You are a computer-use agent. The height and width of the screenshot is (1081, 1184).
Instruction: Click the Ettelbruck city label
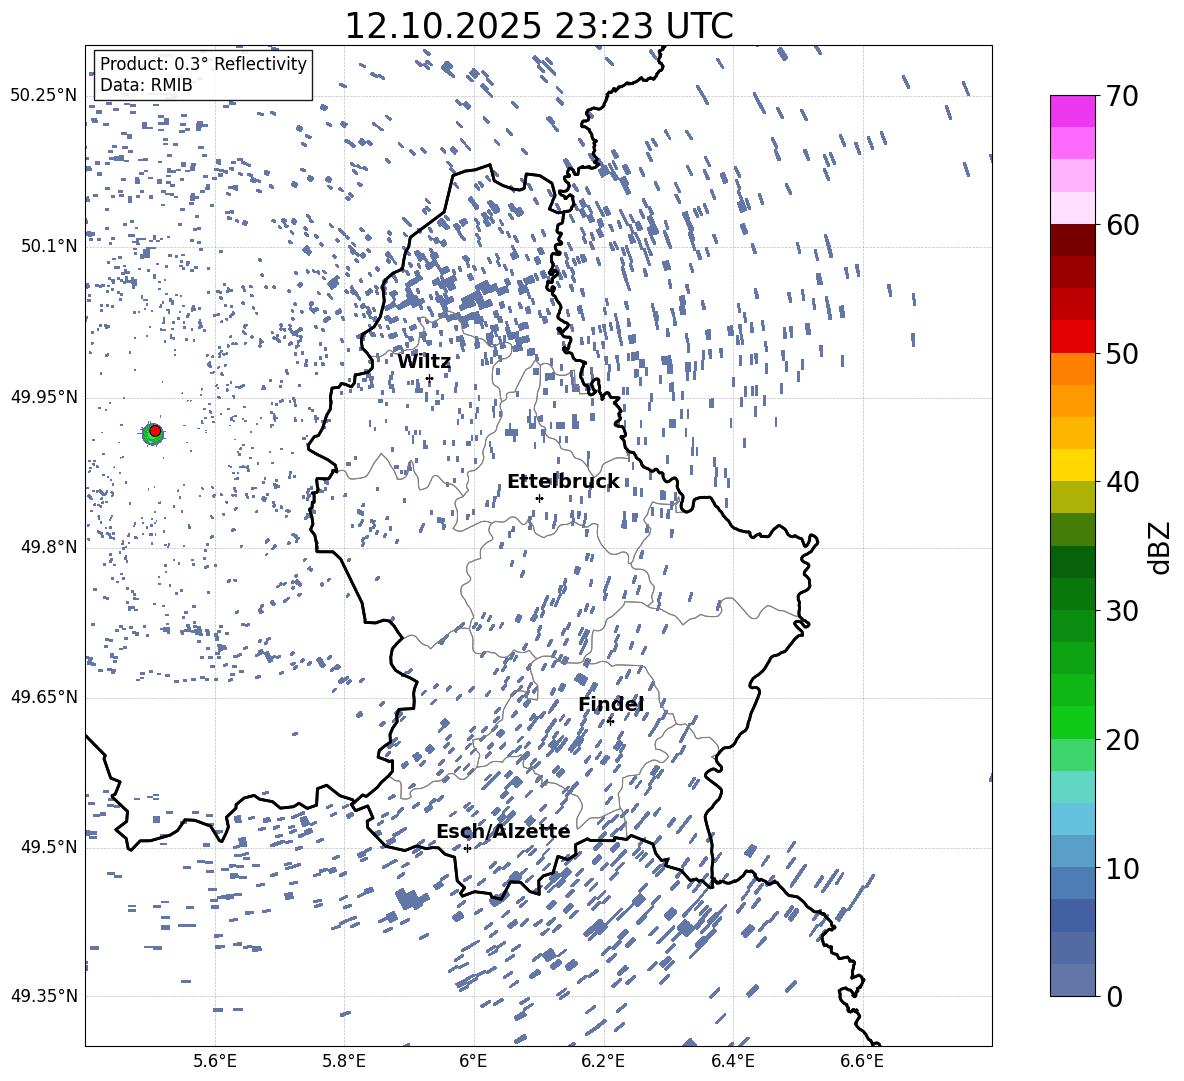coord(563,481)
